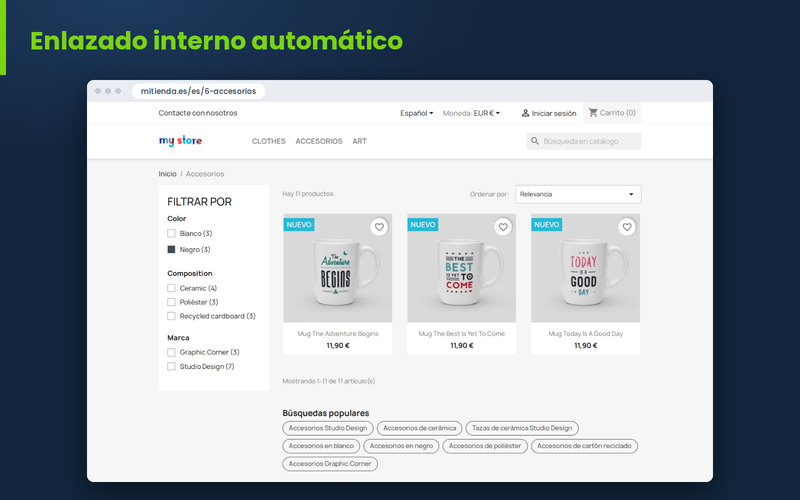This screenshot has width=800, height=500.
Task: Check the Blanco (3) color filter
Action: pyautogui.click(x=171, y=233)
